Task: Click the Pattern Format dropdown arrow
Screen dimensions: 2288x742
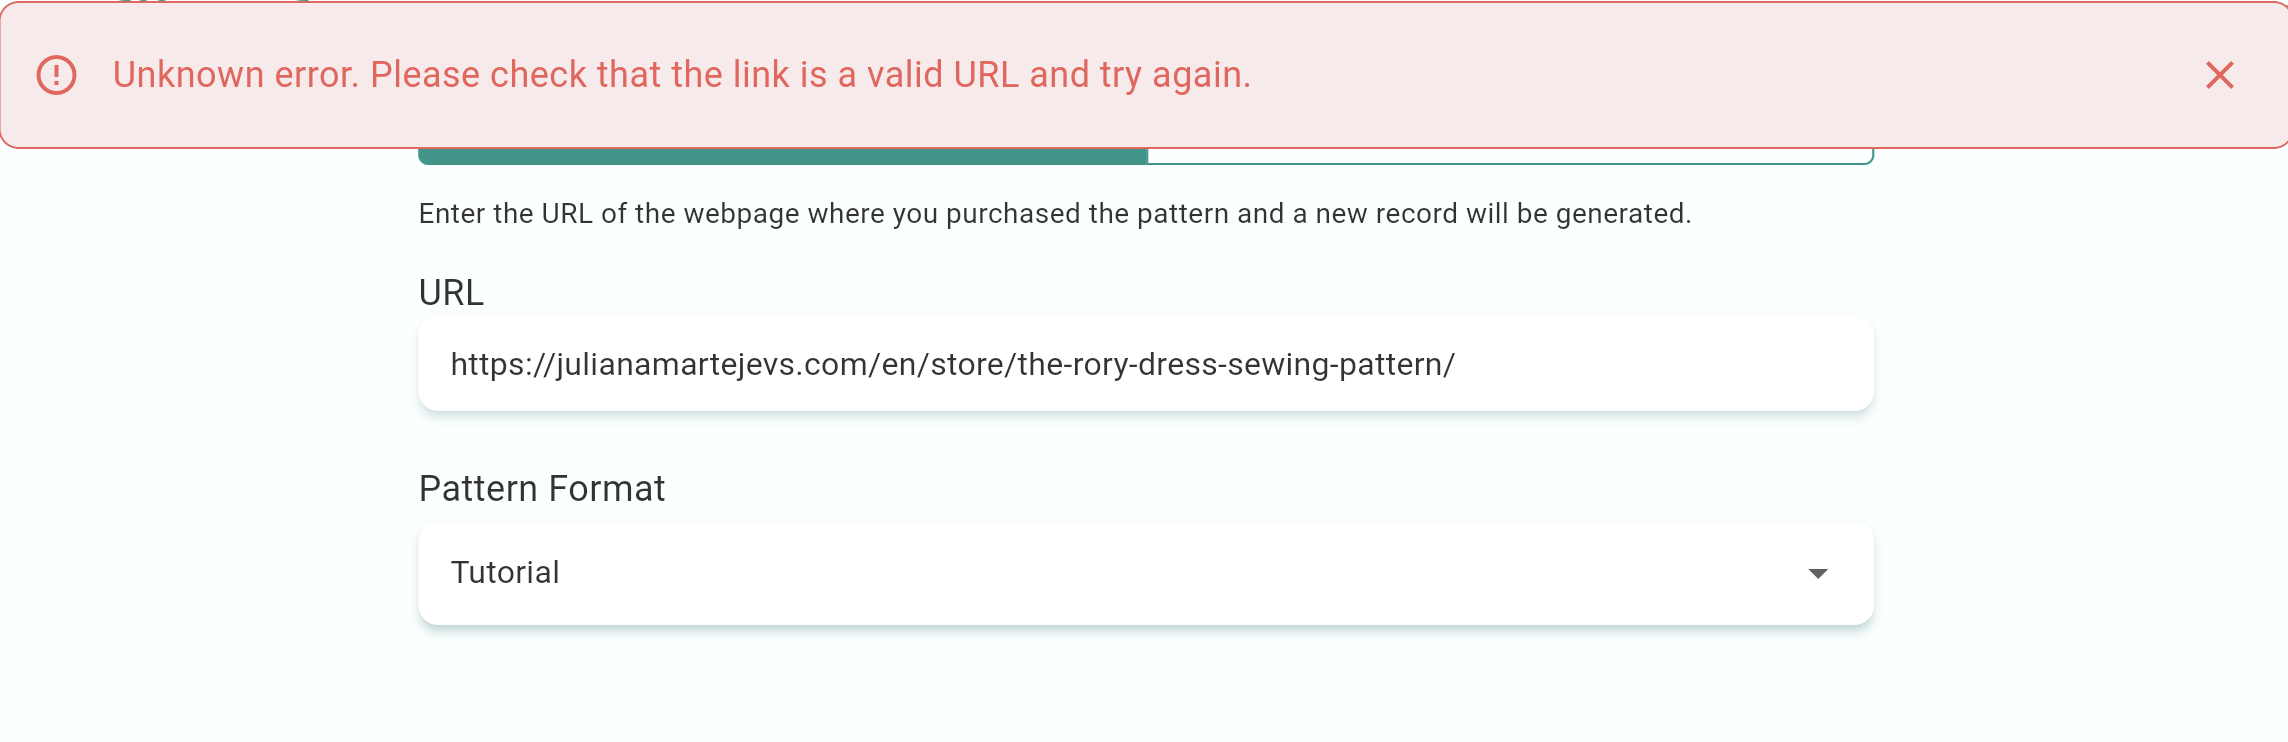Action: point(1818,573)
